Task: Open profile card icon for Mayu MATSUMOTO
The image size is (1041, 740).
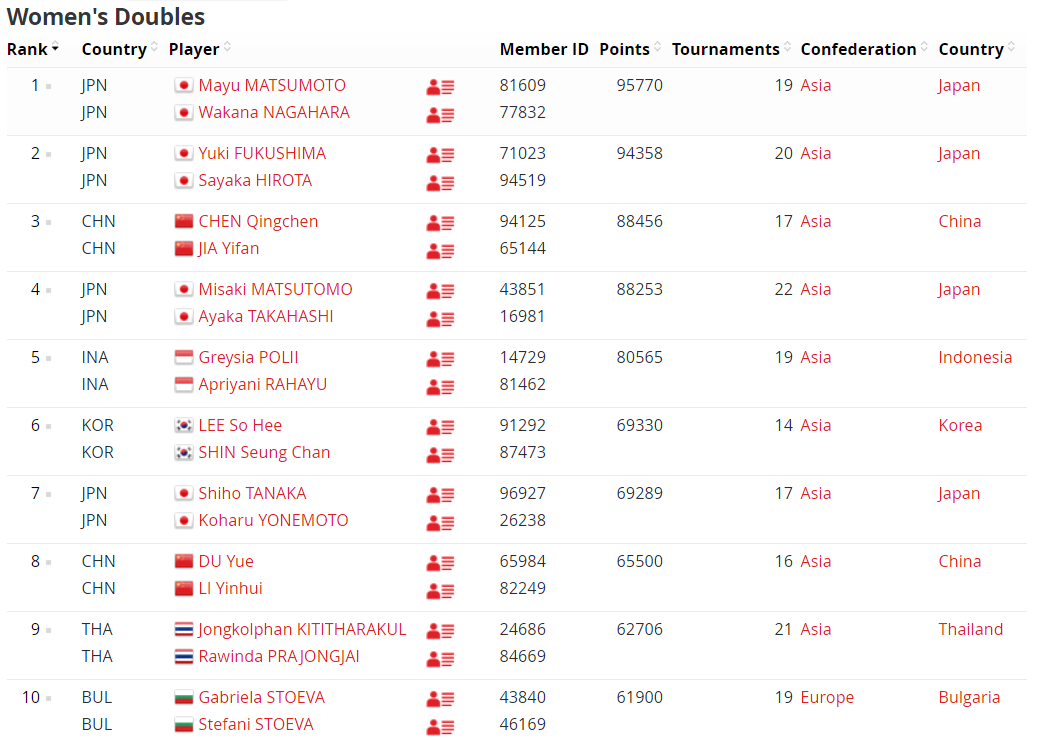Action: (x=440, y=86)
